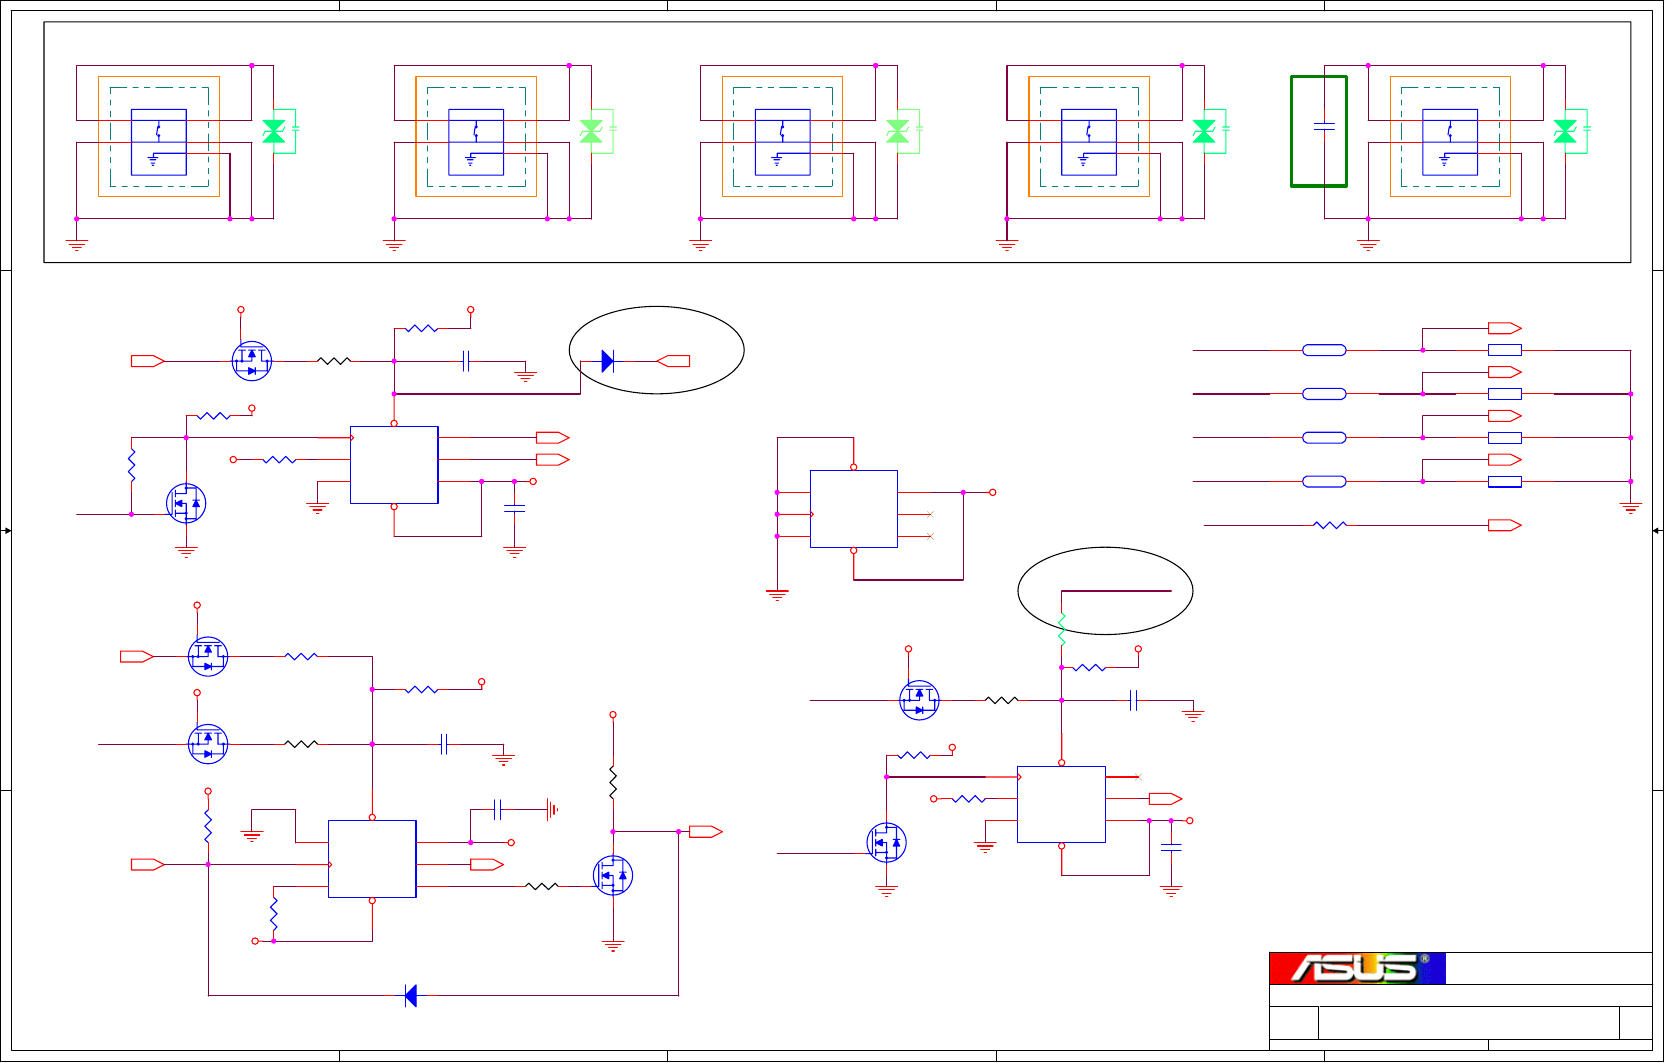Select the bottommost oval ferrite bead symbol
The width and height of the screenshot is (1665, 1063).
(x=1324, y=481)
